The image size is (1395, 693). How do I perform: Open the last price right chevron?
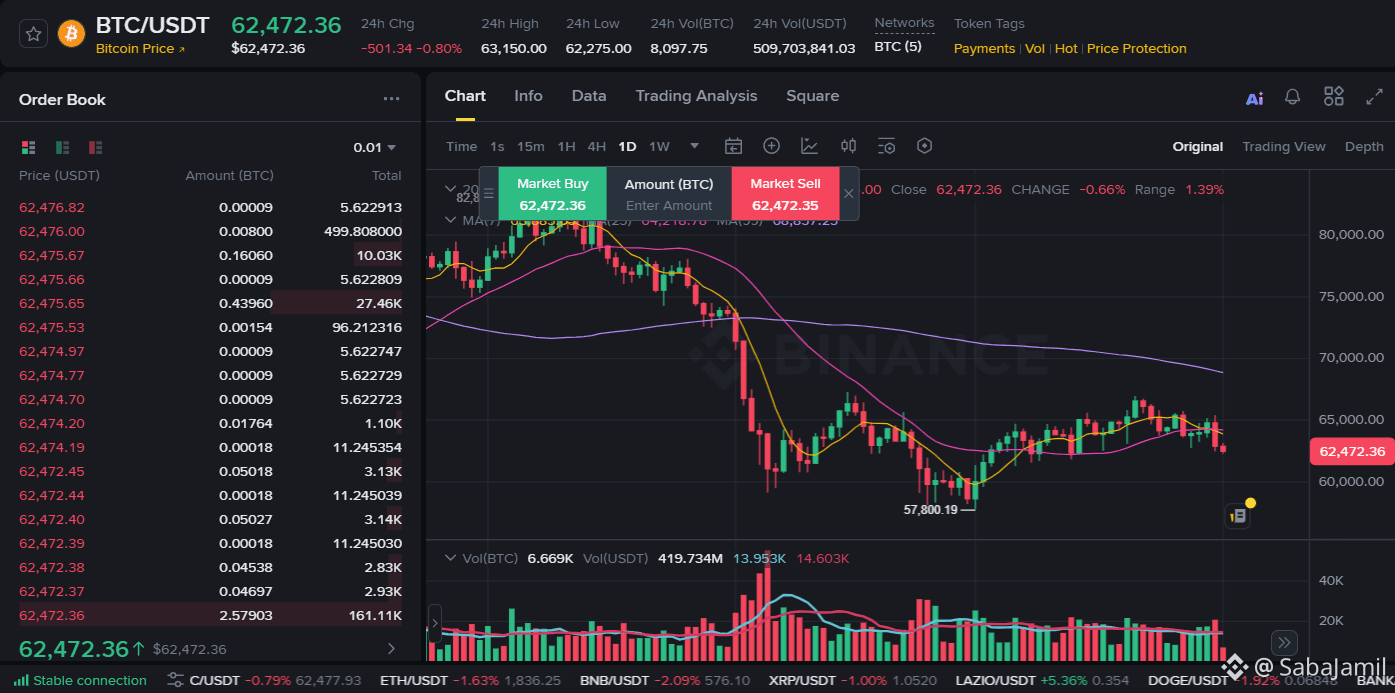(391, 649)
